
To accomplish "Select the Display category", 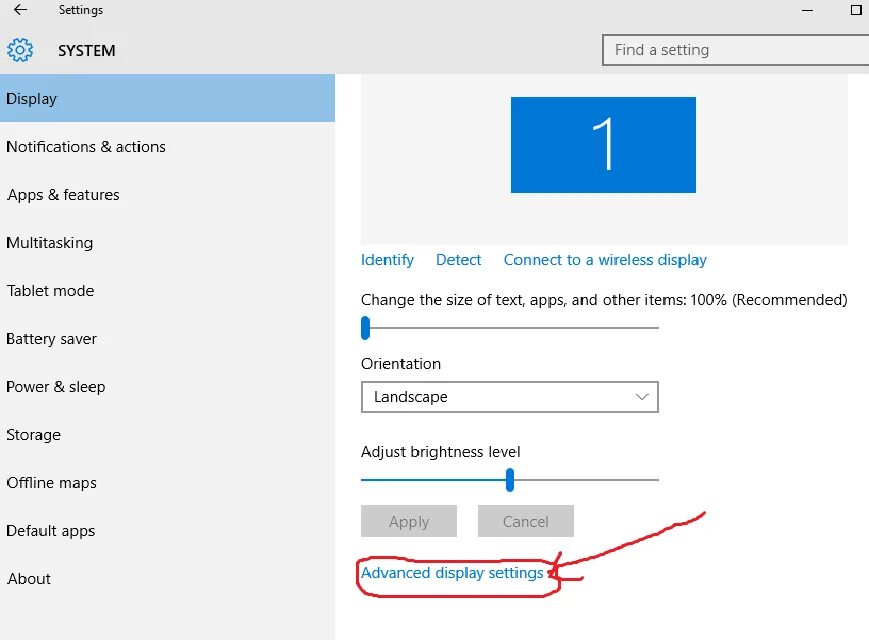I will 167,98.
